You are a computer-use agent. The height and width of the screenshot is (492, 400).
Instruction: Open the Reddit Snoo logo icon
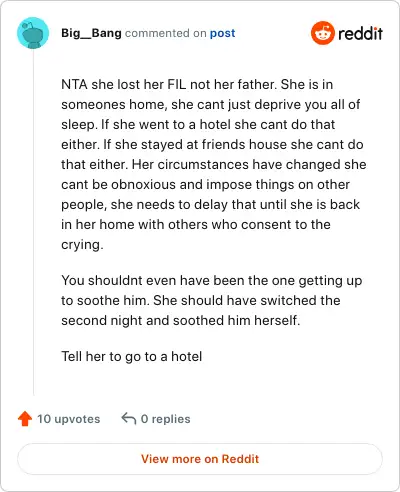(x=323, y=33)
